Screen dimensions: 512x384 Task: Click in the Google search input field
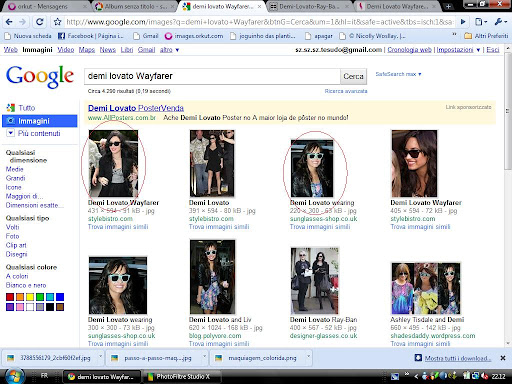coord(212,76)
